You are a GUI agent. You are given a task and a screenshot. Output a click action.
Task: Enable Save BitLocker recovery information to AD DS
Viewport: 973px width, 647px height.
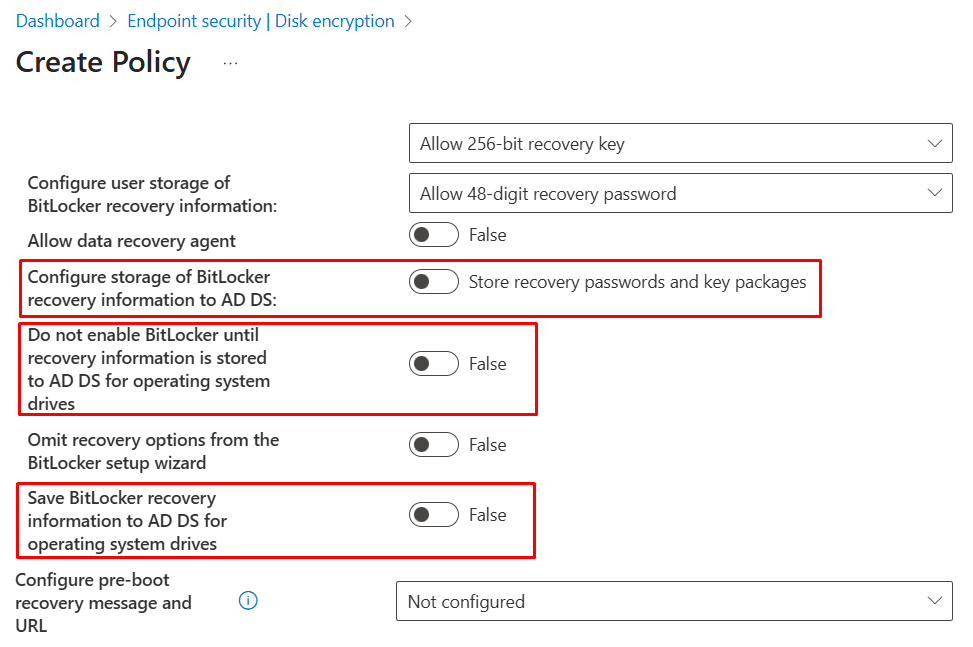(x=433, y=514)
